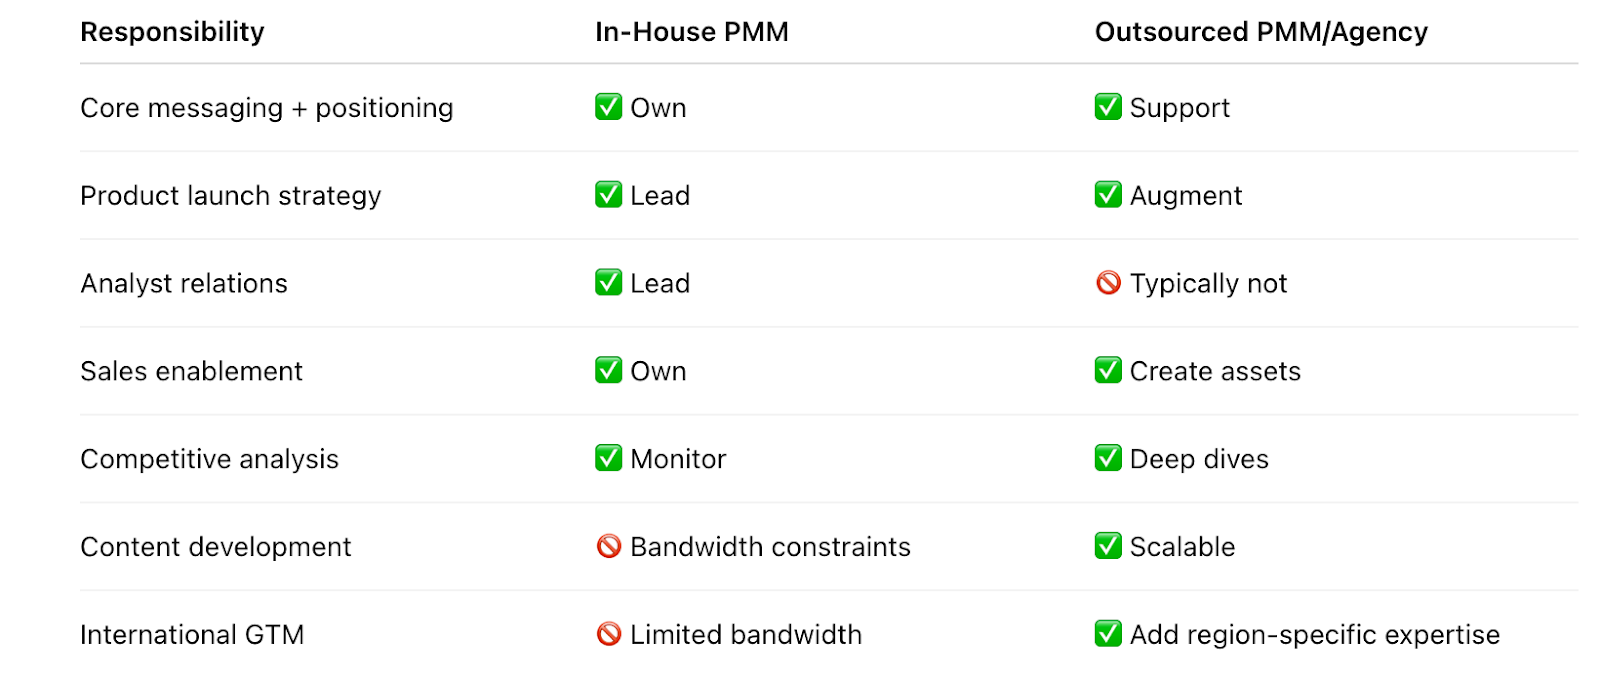Click the Responsibility column header
Screen dimensions: 1600x681
[x=172, y=32]
